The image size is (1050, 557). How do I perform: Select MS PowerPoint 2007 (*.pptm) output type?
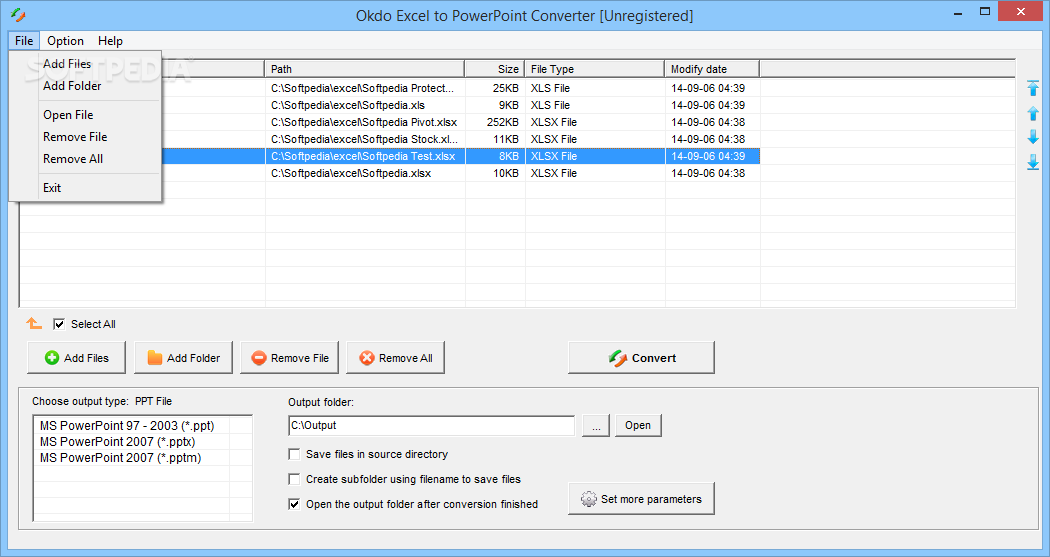[121, 458]
